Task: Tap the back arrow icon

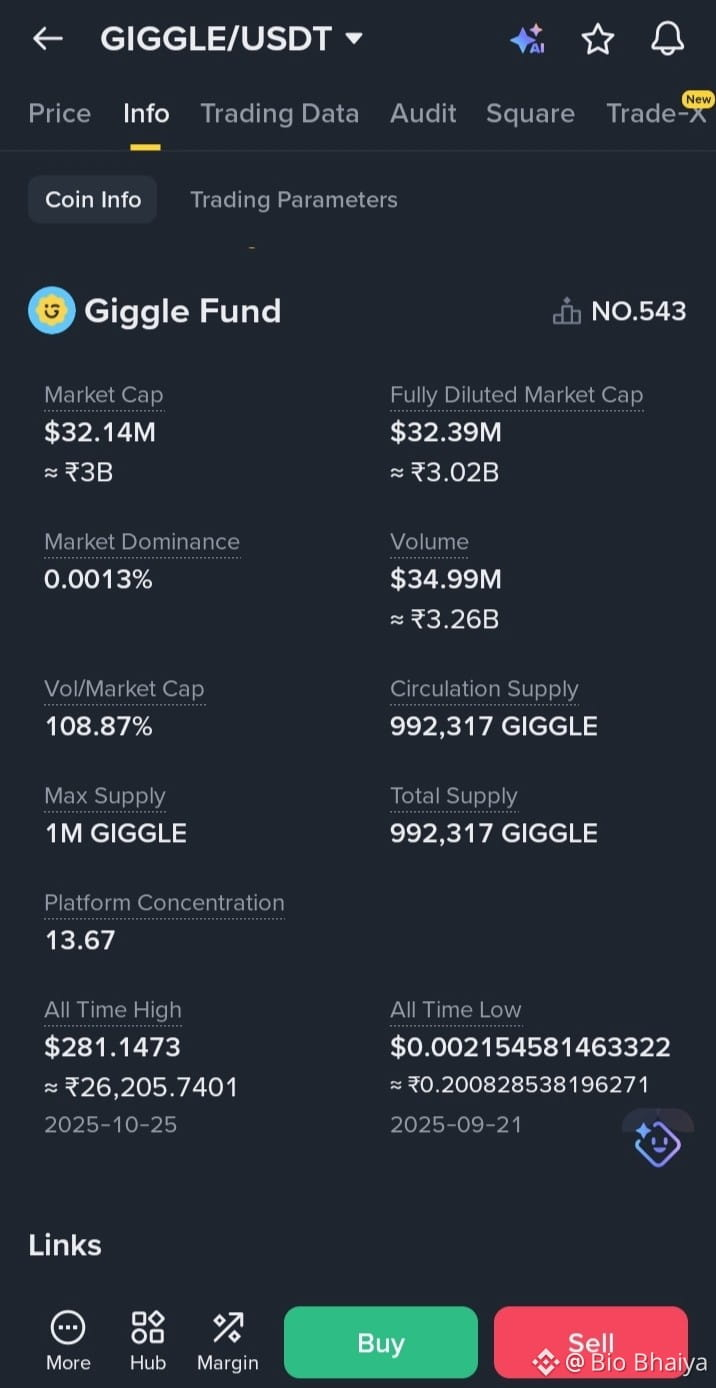Action: 47,39
